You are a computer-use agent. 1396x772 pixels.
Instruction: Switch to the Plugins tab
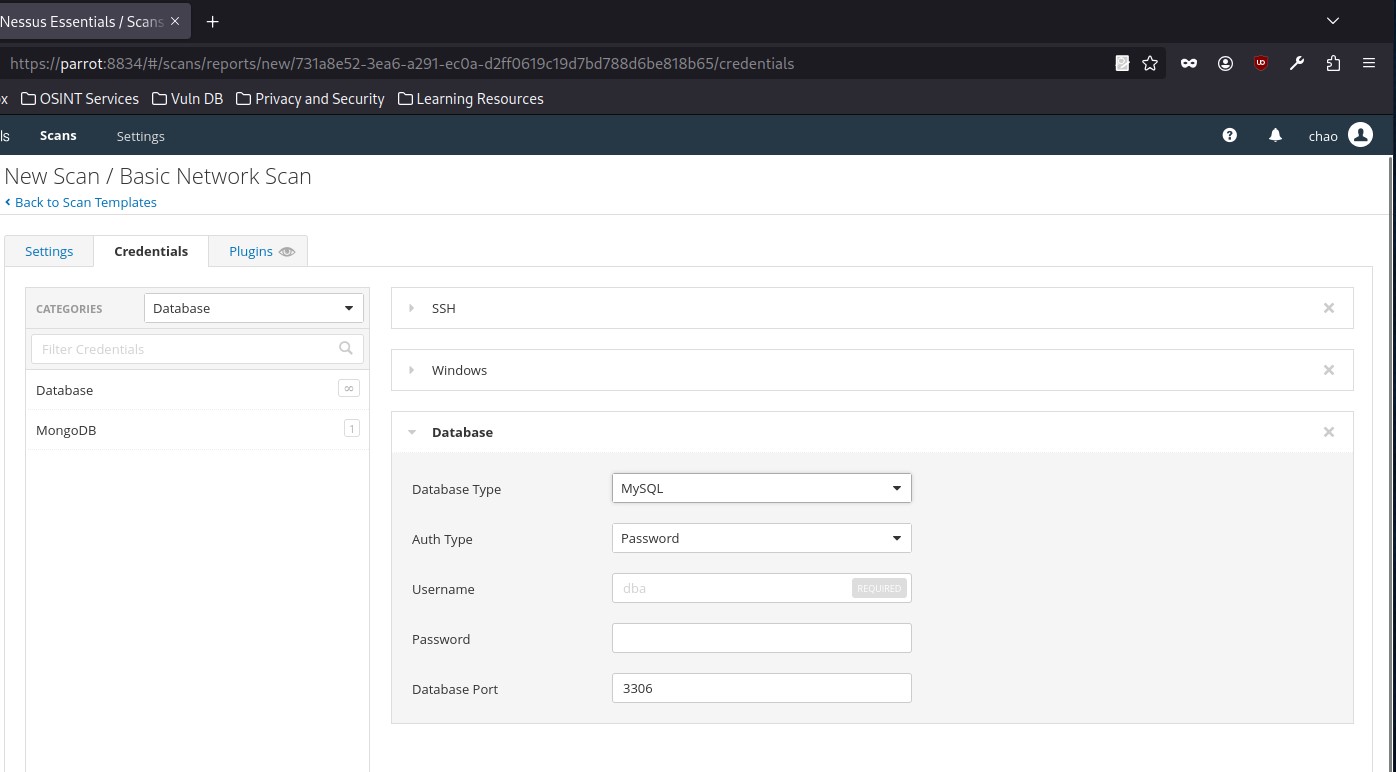pos(258,251)
